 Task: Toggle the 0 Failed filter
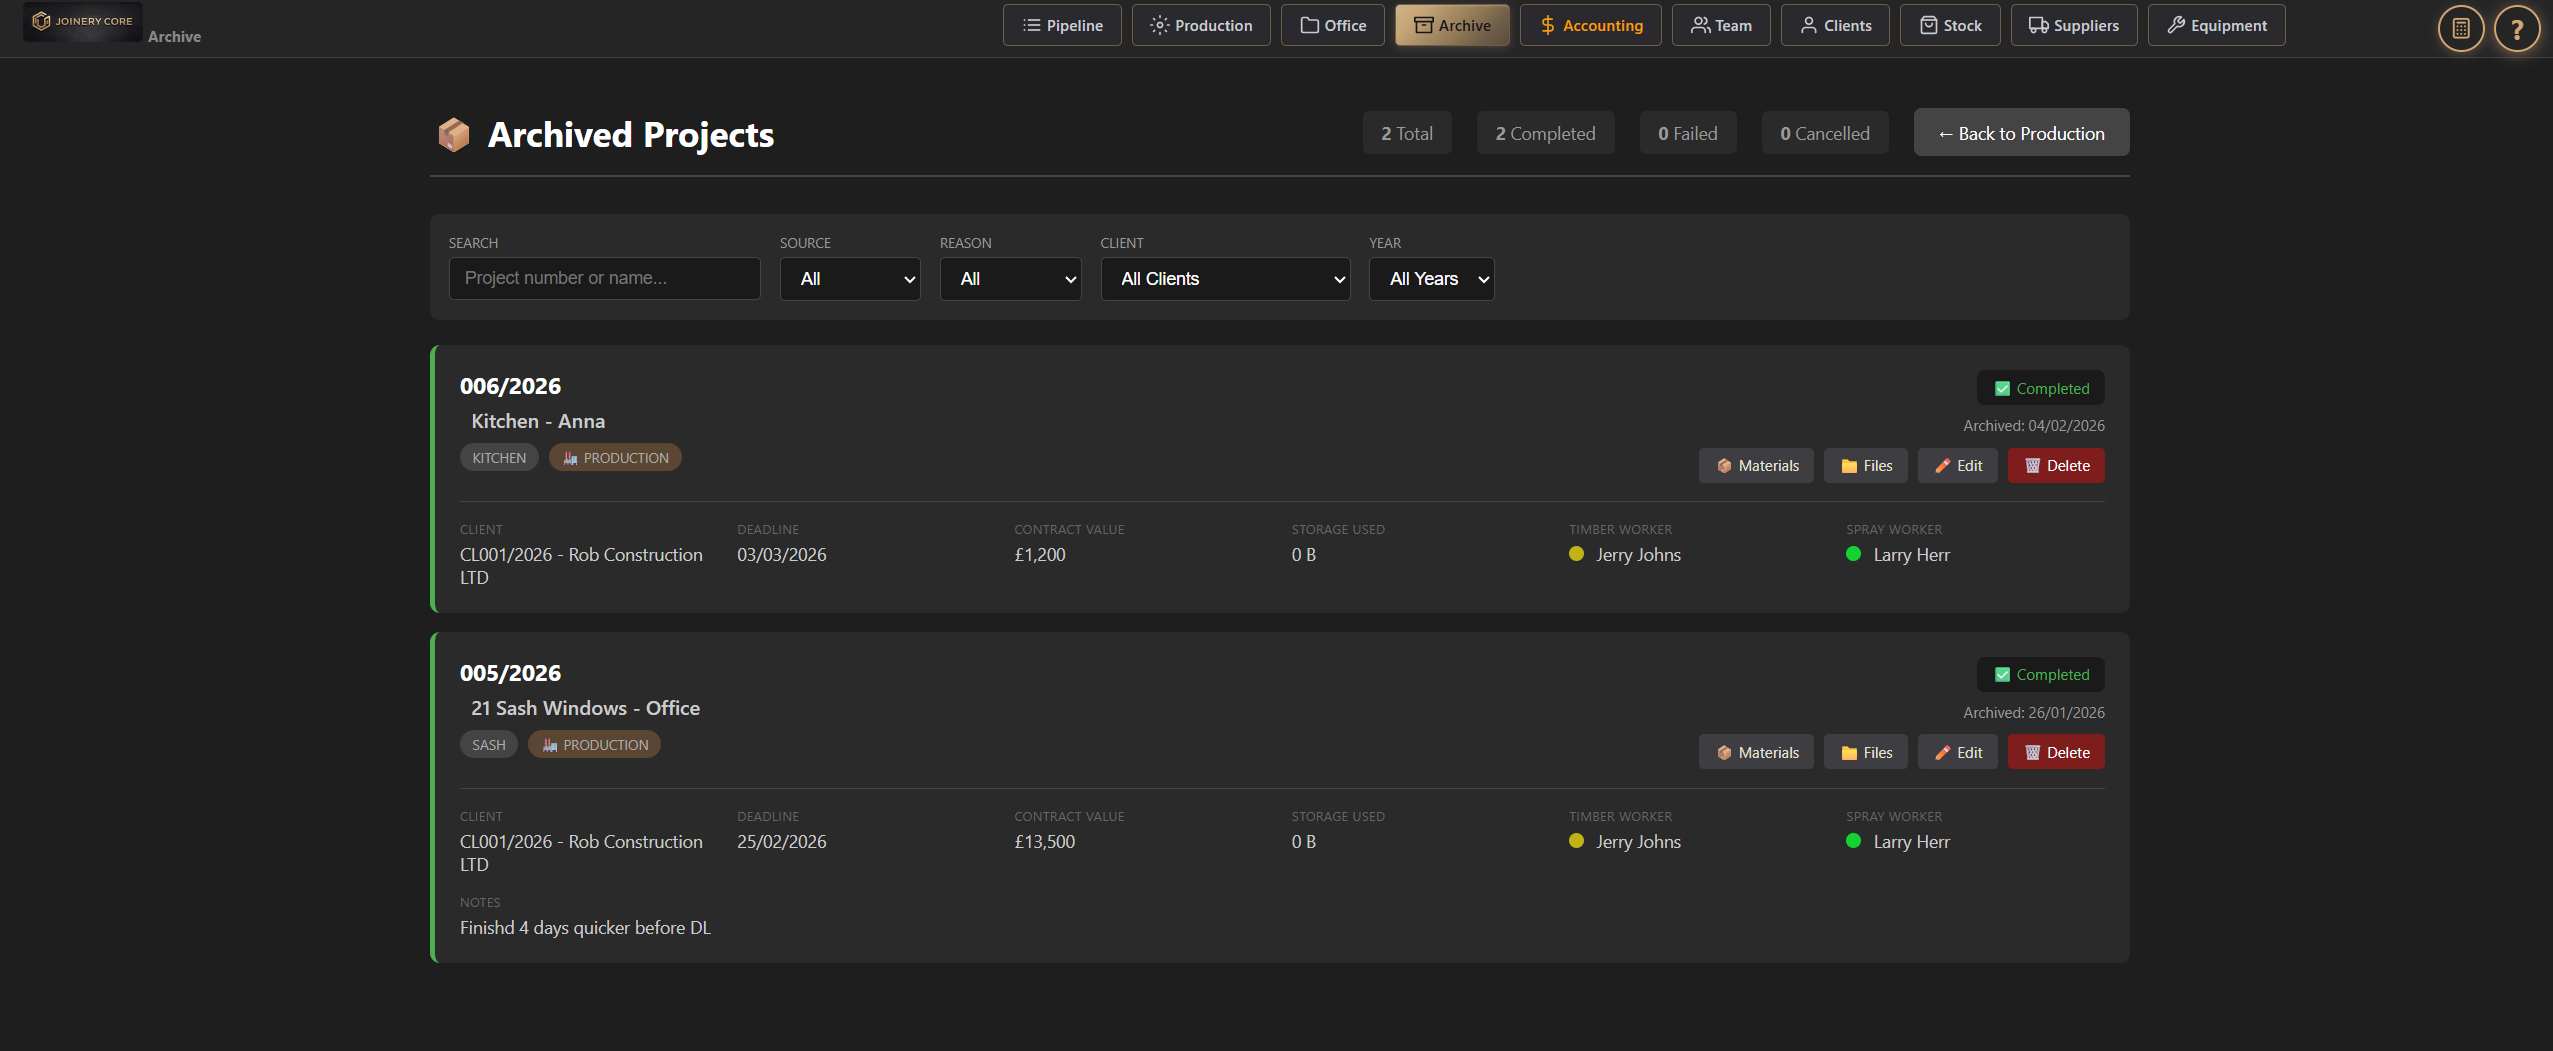click(x=1687, y=133)
